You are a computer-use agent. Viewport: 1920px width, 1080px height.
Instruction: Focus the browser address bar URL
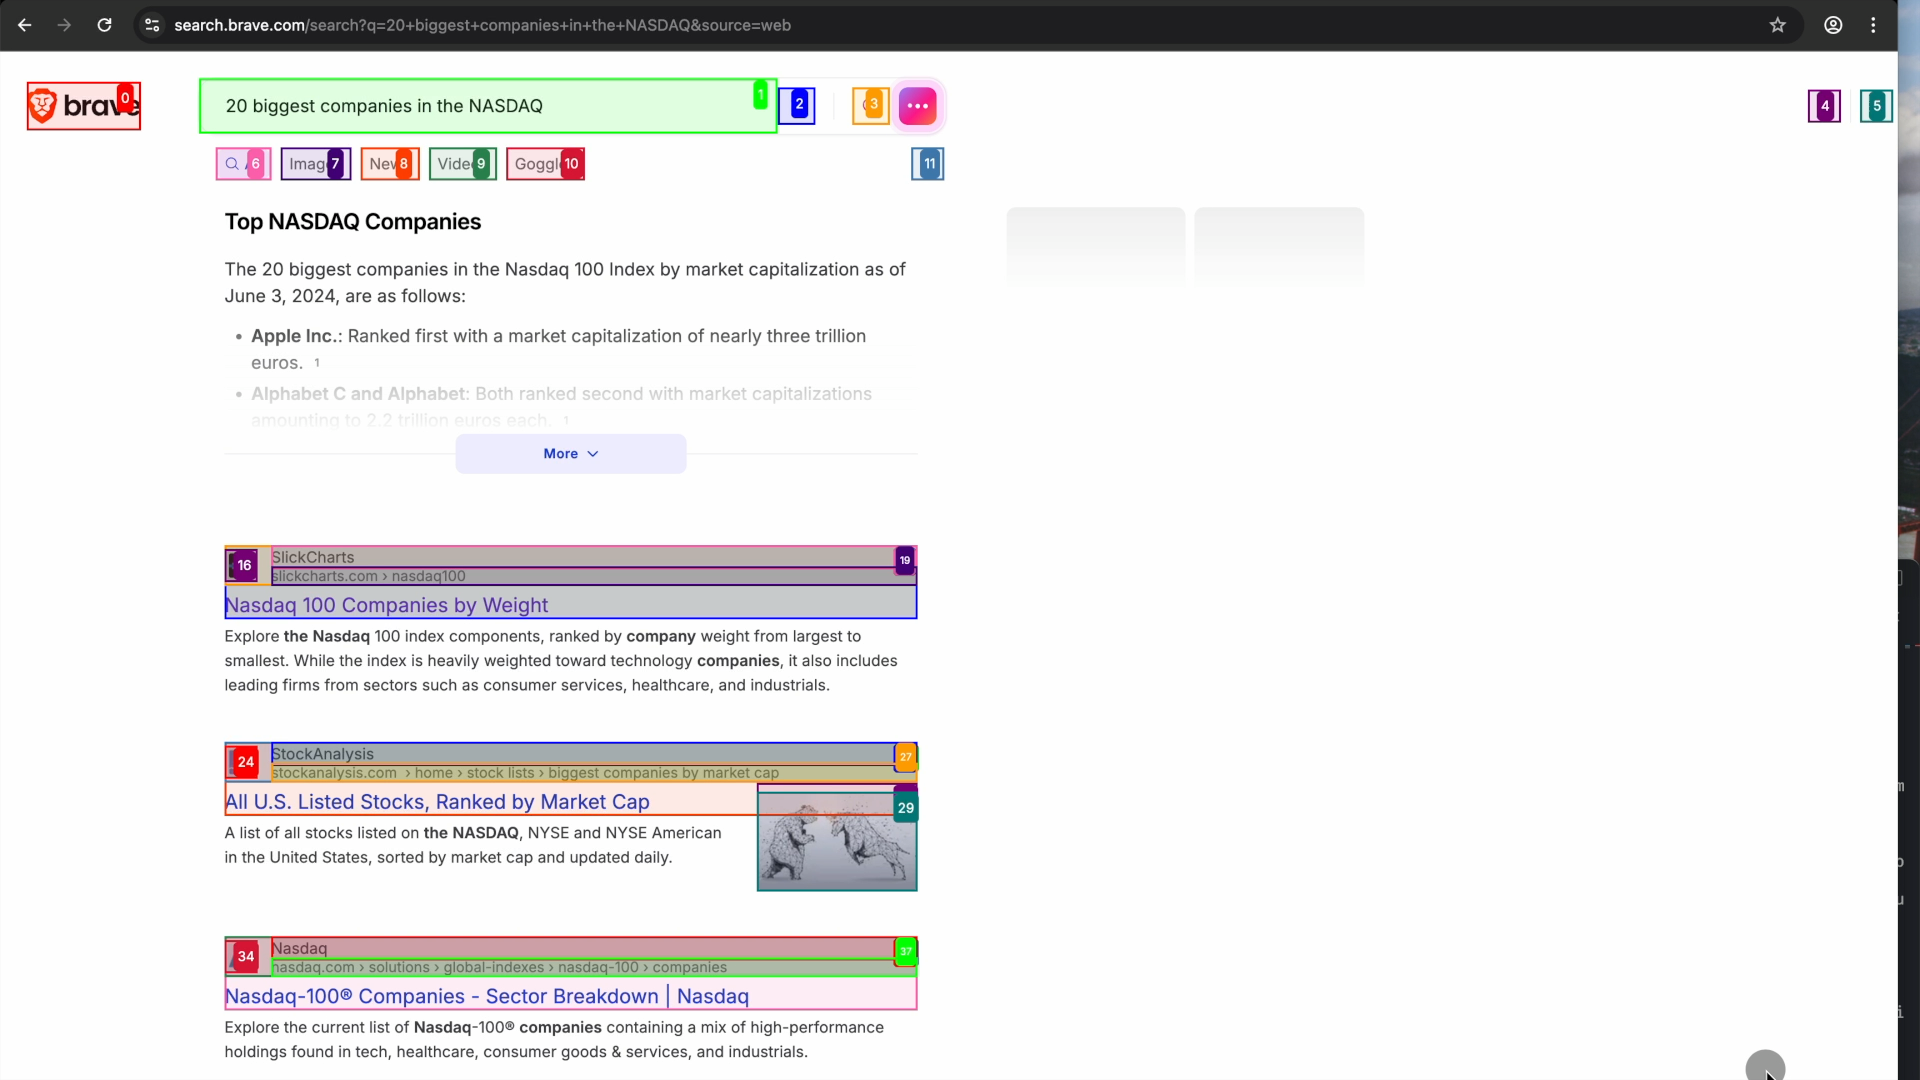pos(482,25)
